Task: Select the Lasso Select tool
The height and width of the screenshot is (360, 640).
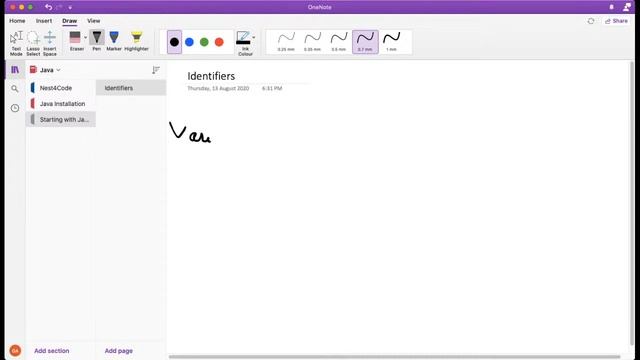Action: click(x=33, y=43)
